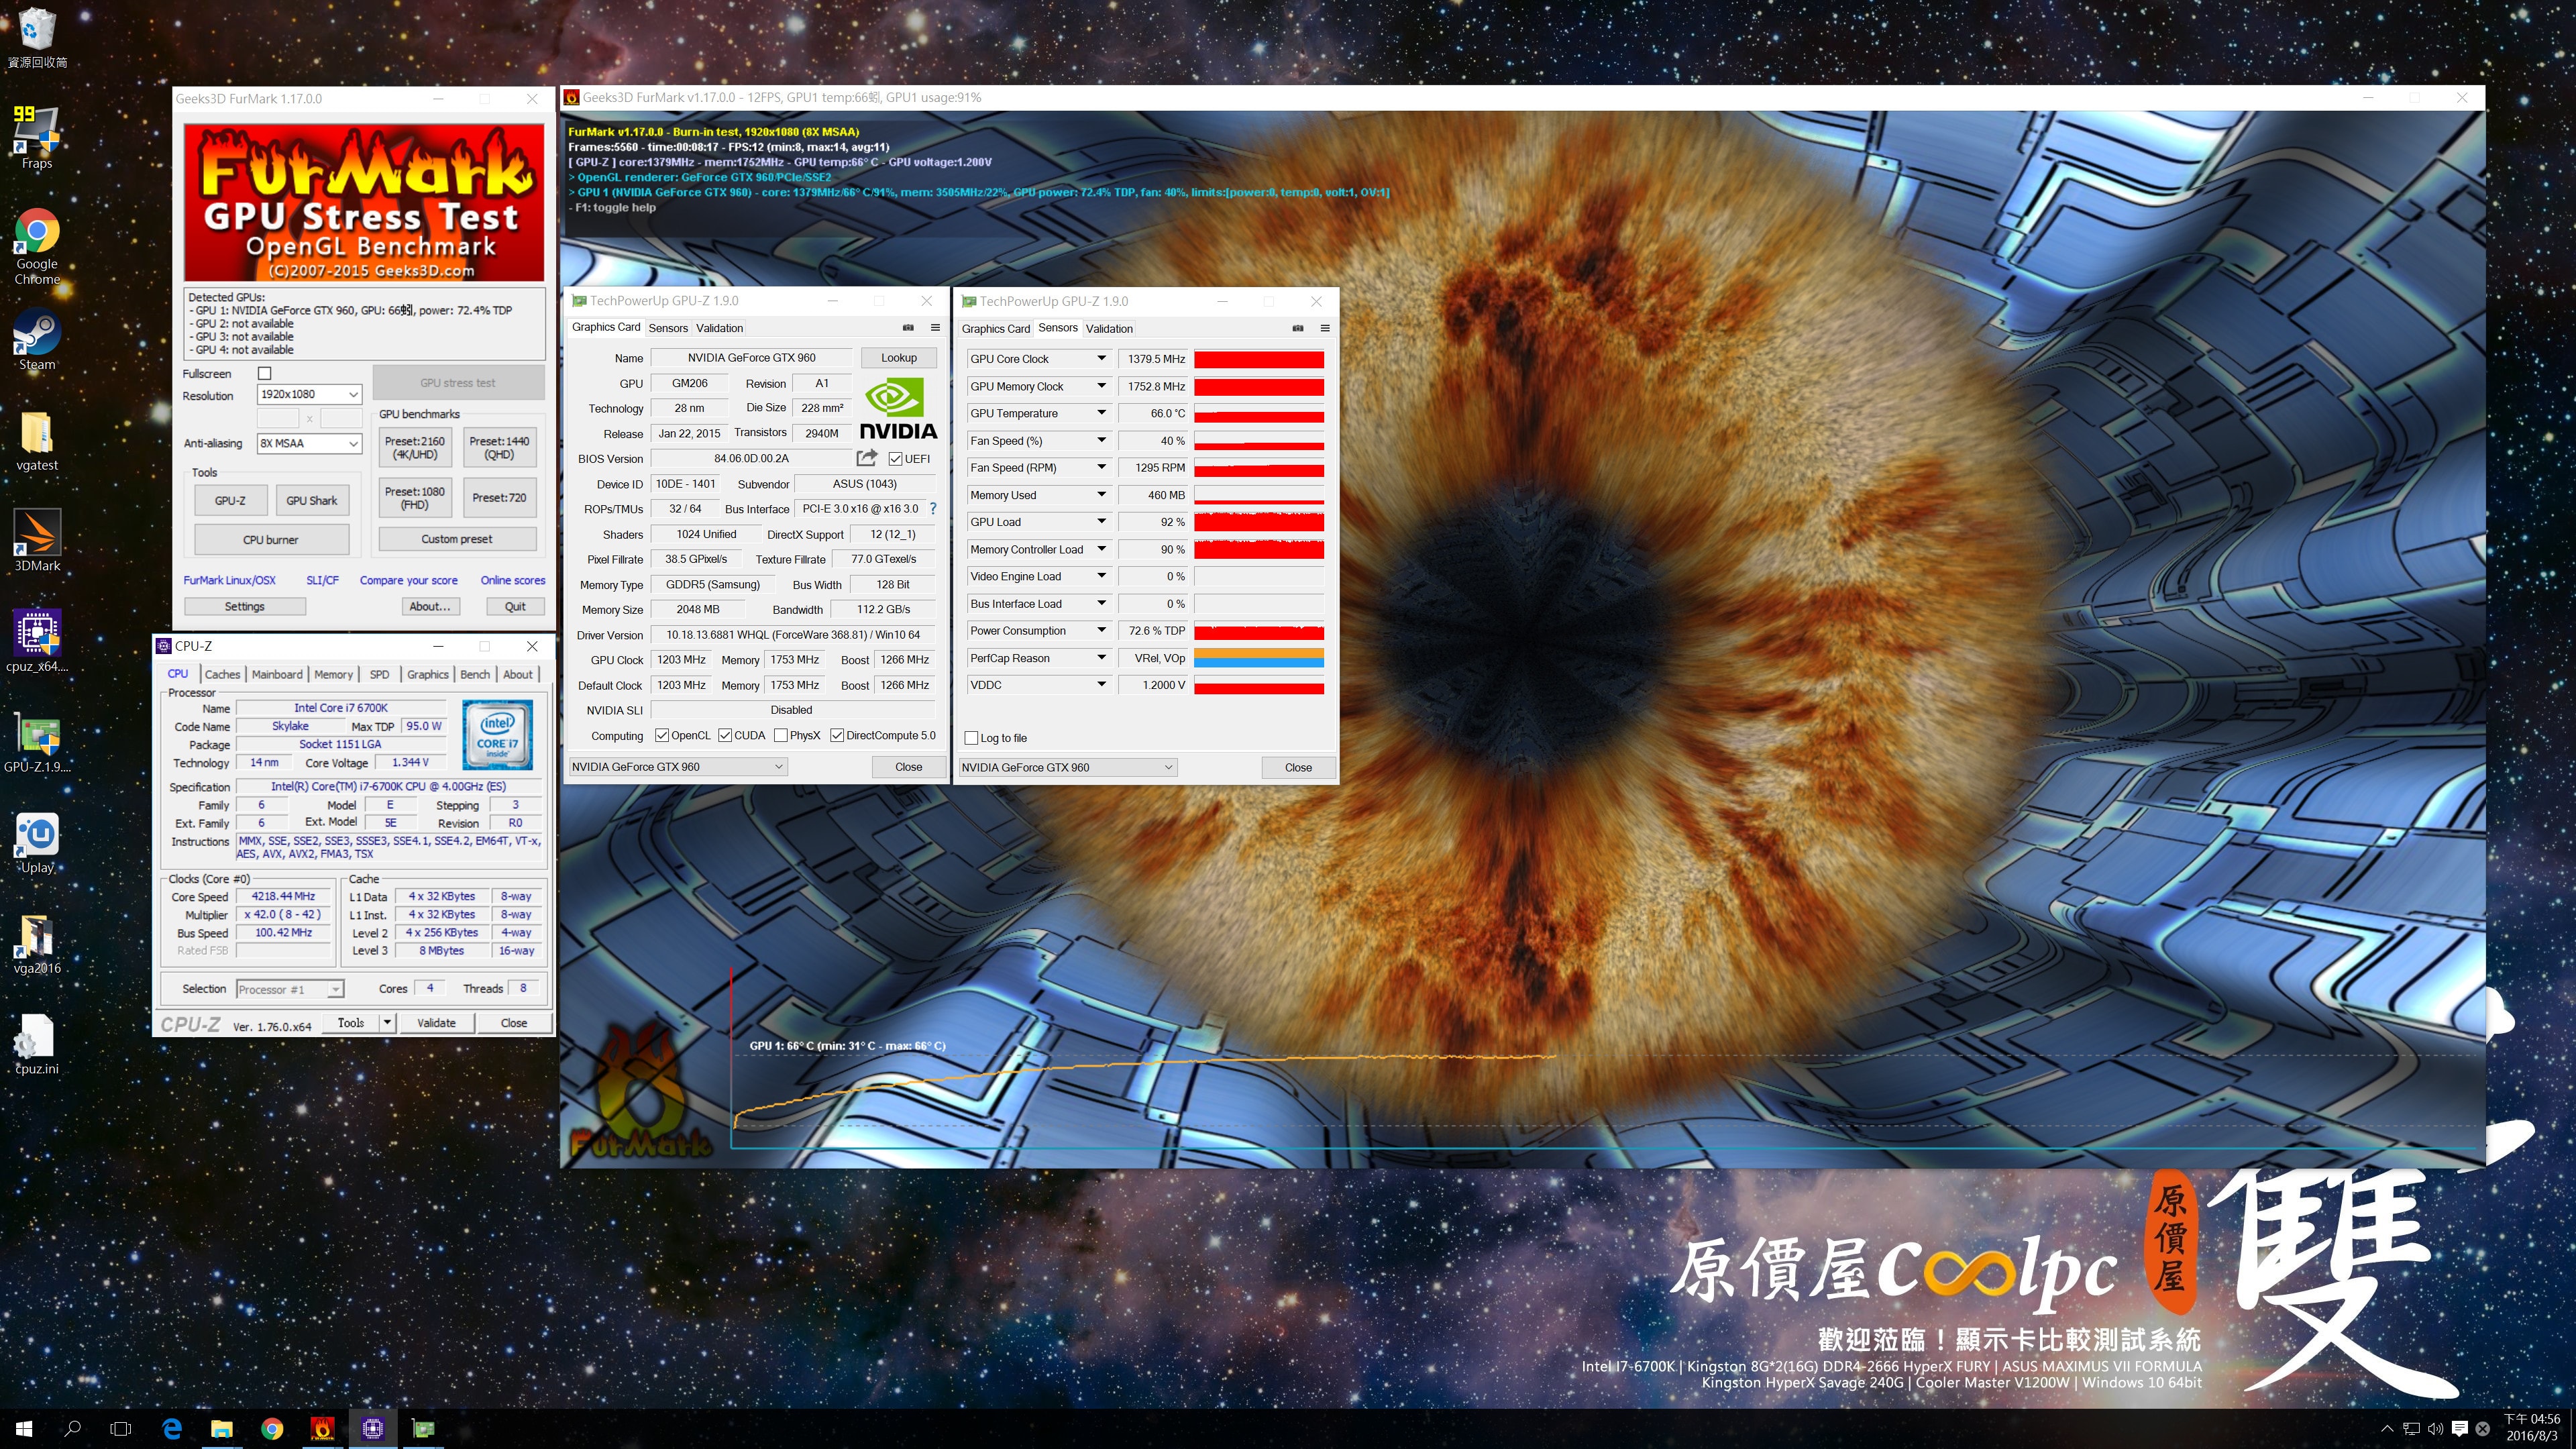Expand the Fan Speed (RPM) sensor dropdown
This screenshot has width=2576, height=1449.
(1101, 467)
